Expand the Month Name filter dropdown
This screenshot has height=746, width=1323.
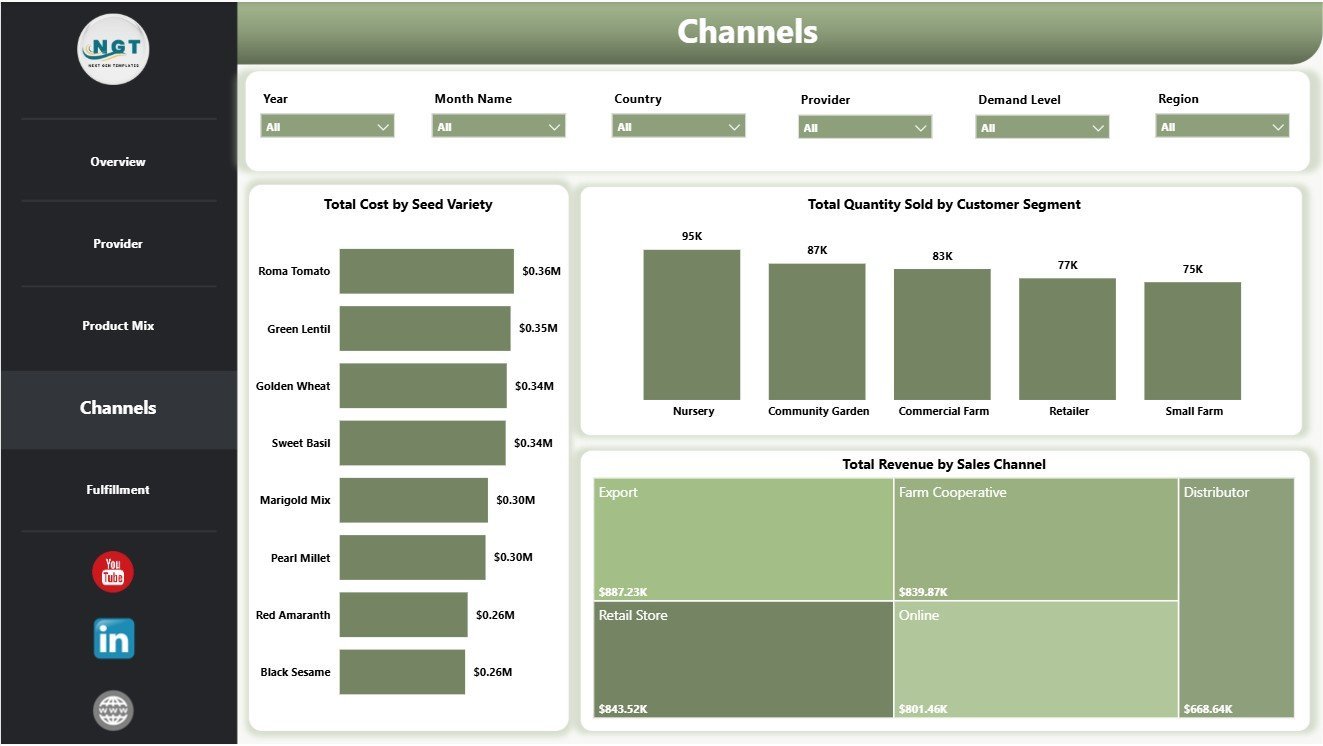498,126
